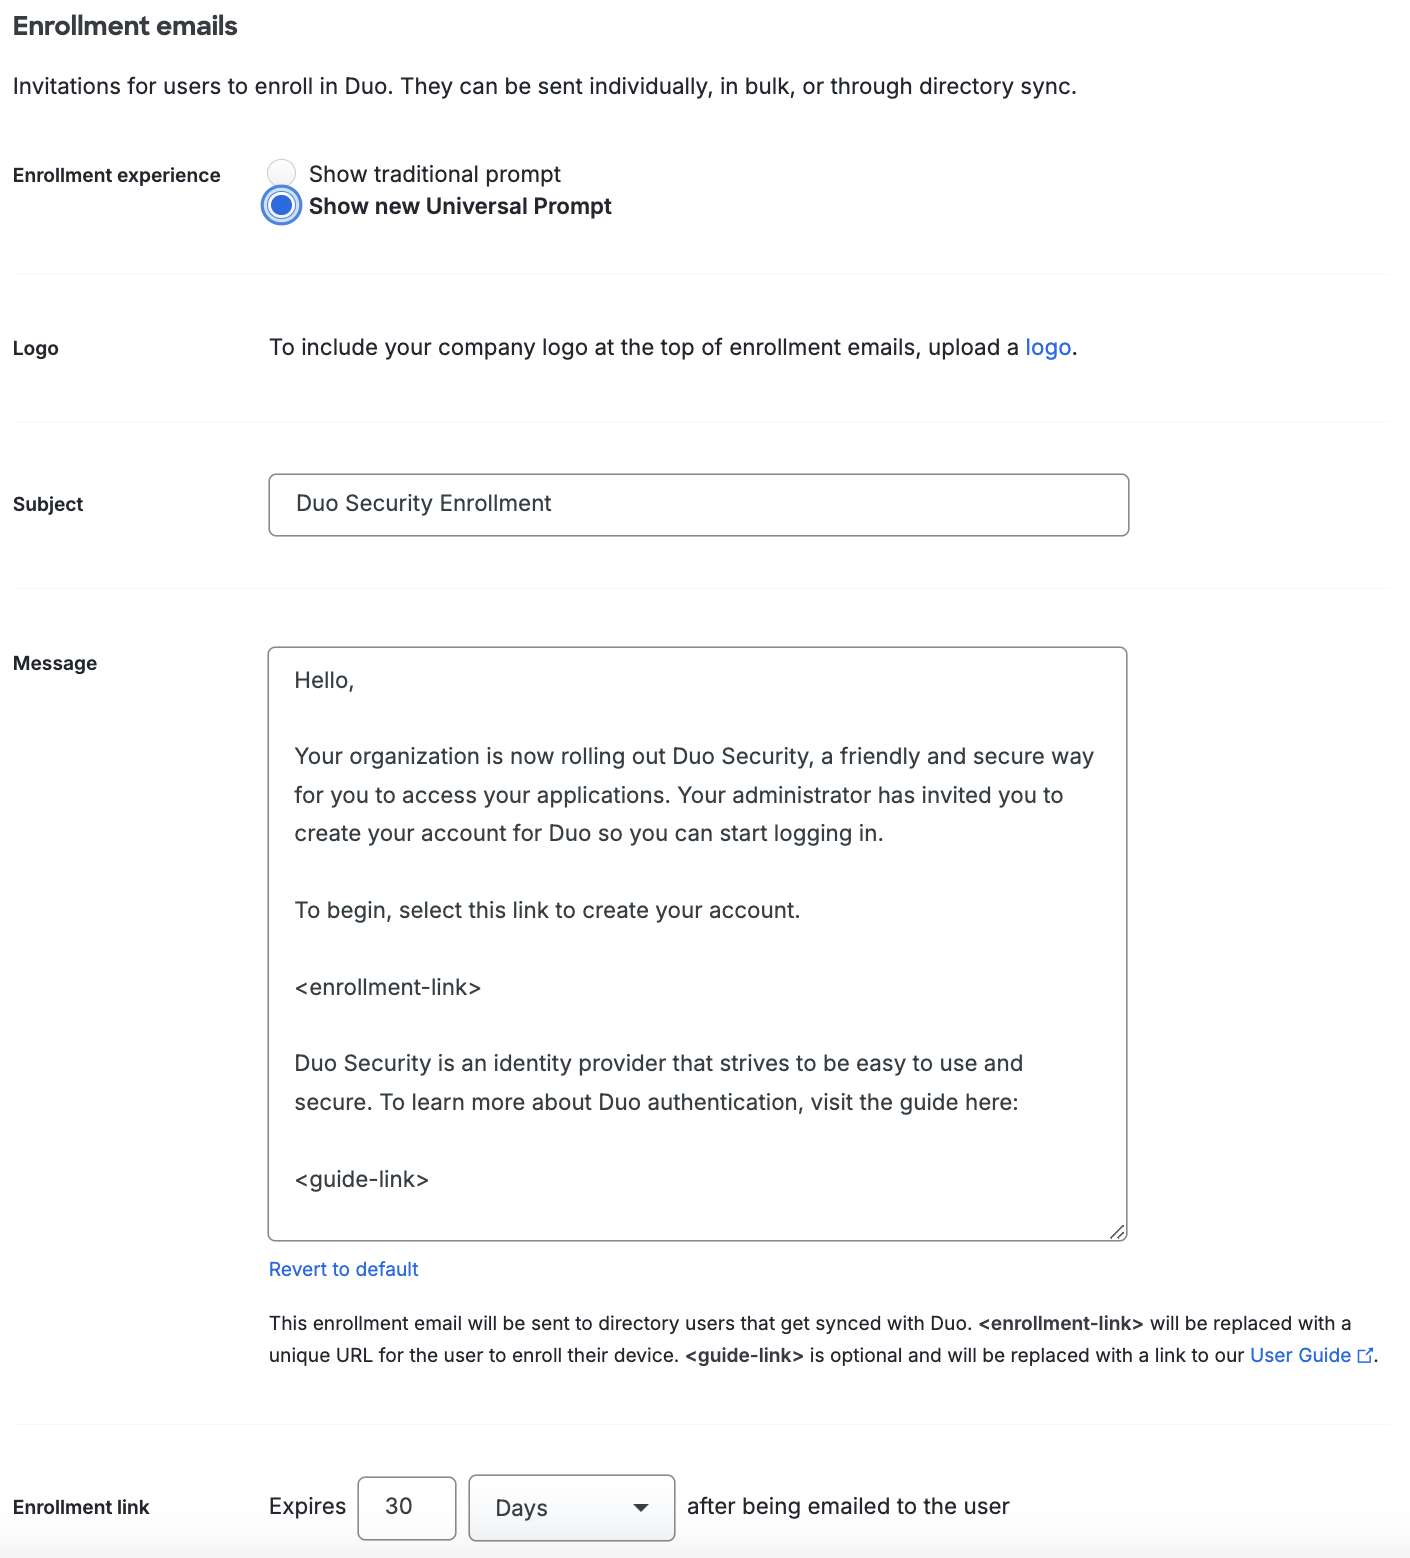The width and height of the screenshot is (1410, 1558).
Task: Click the "Revert to default" link
Action: coord(343,1269)
